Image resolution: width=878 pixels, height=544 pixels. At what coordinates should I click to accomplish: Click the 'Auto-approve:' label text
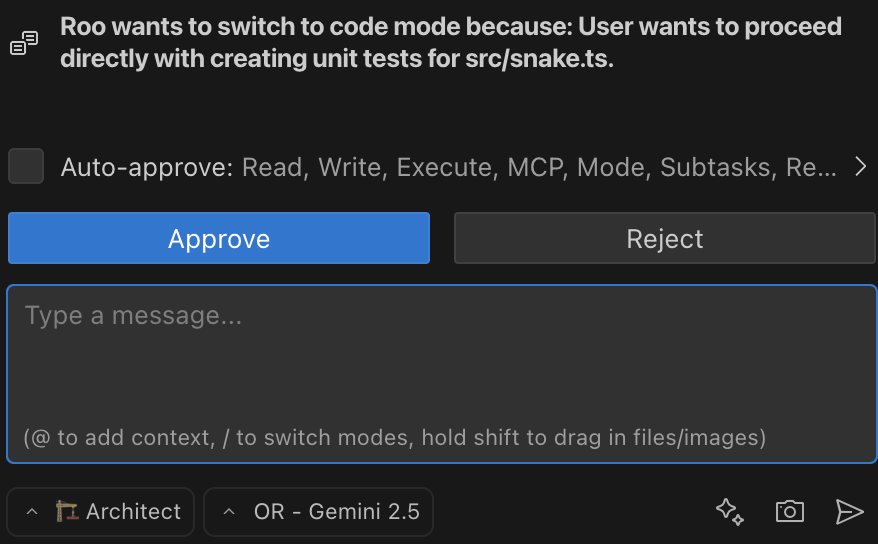(147, 167)
